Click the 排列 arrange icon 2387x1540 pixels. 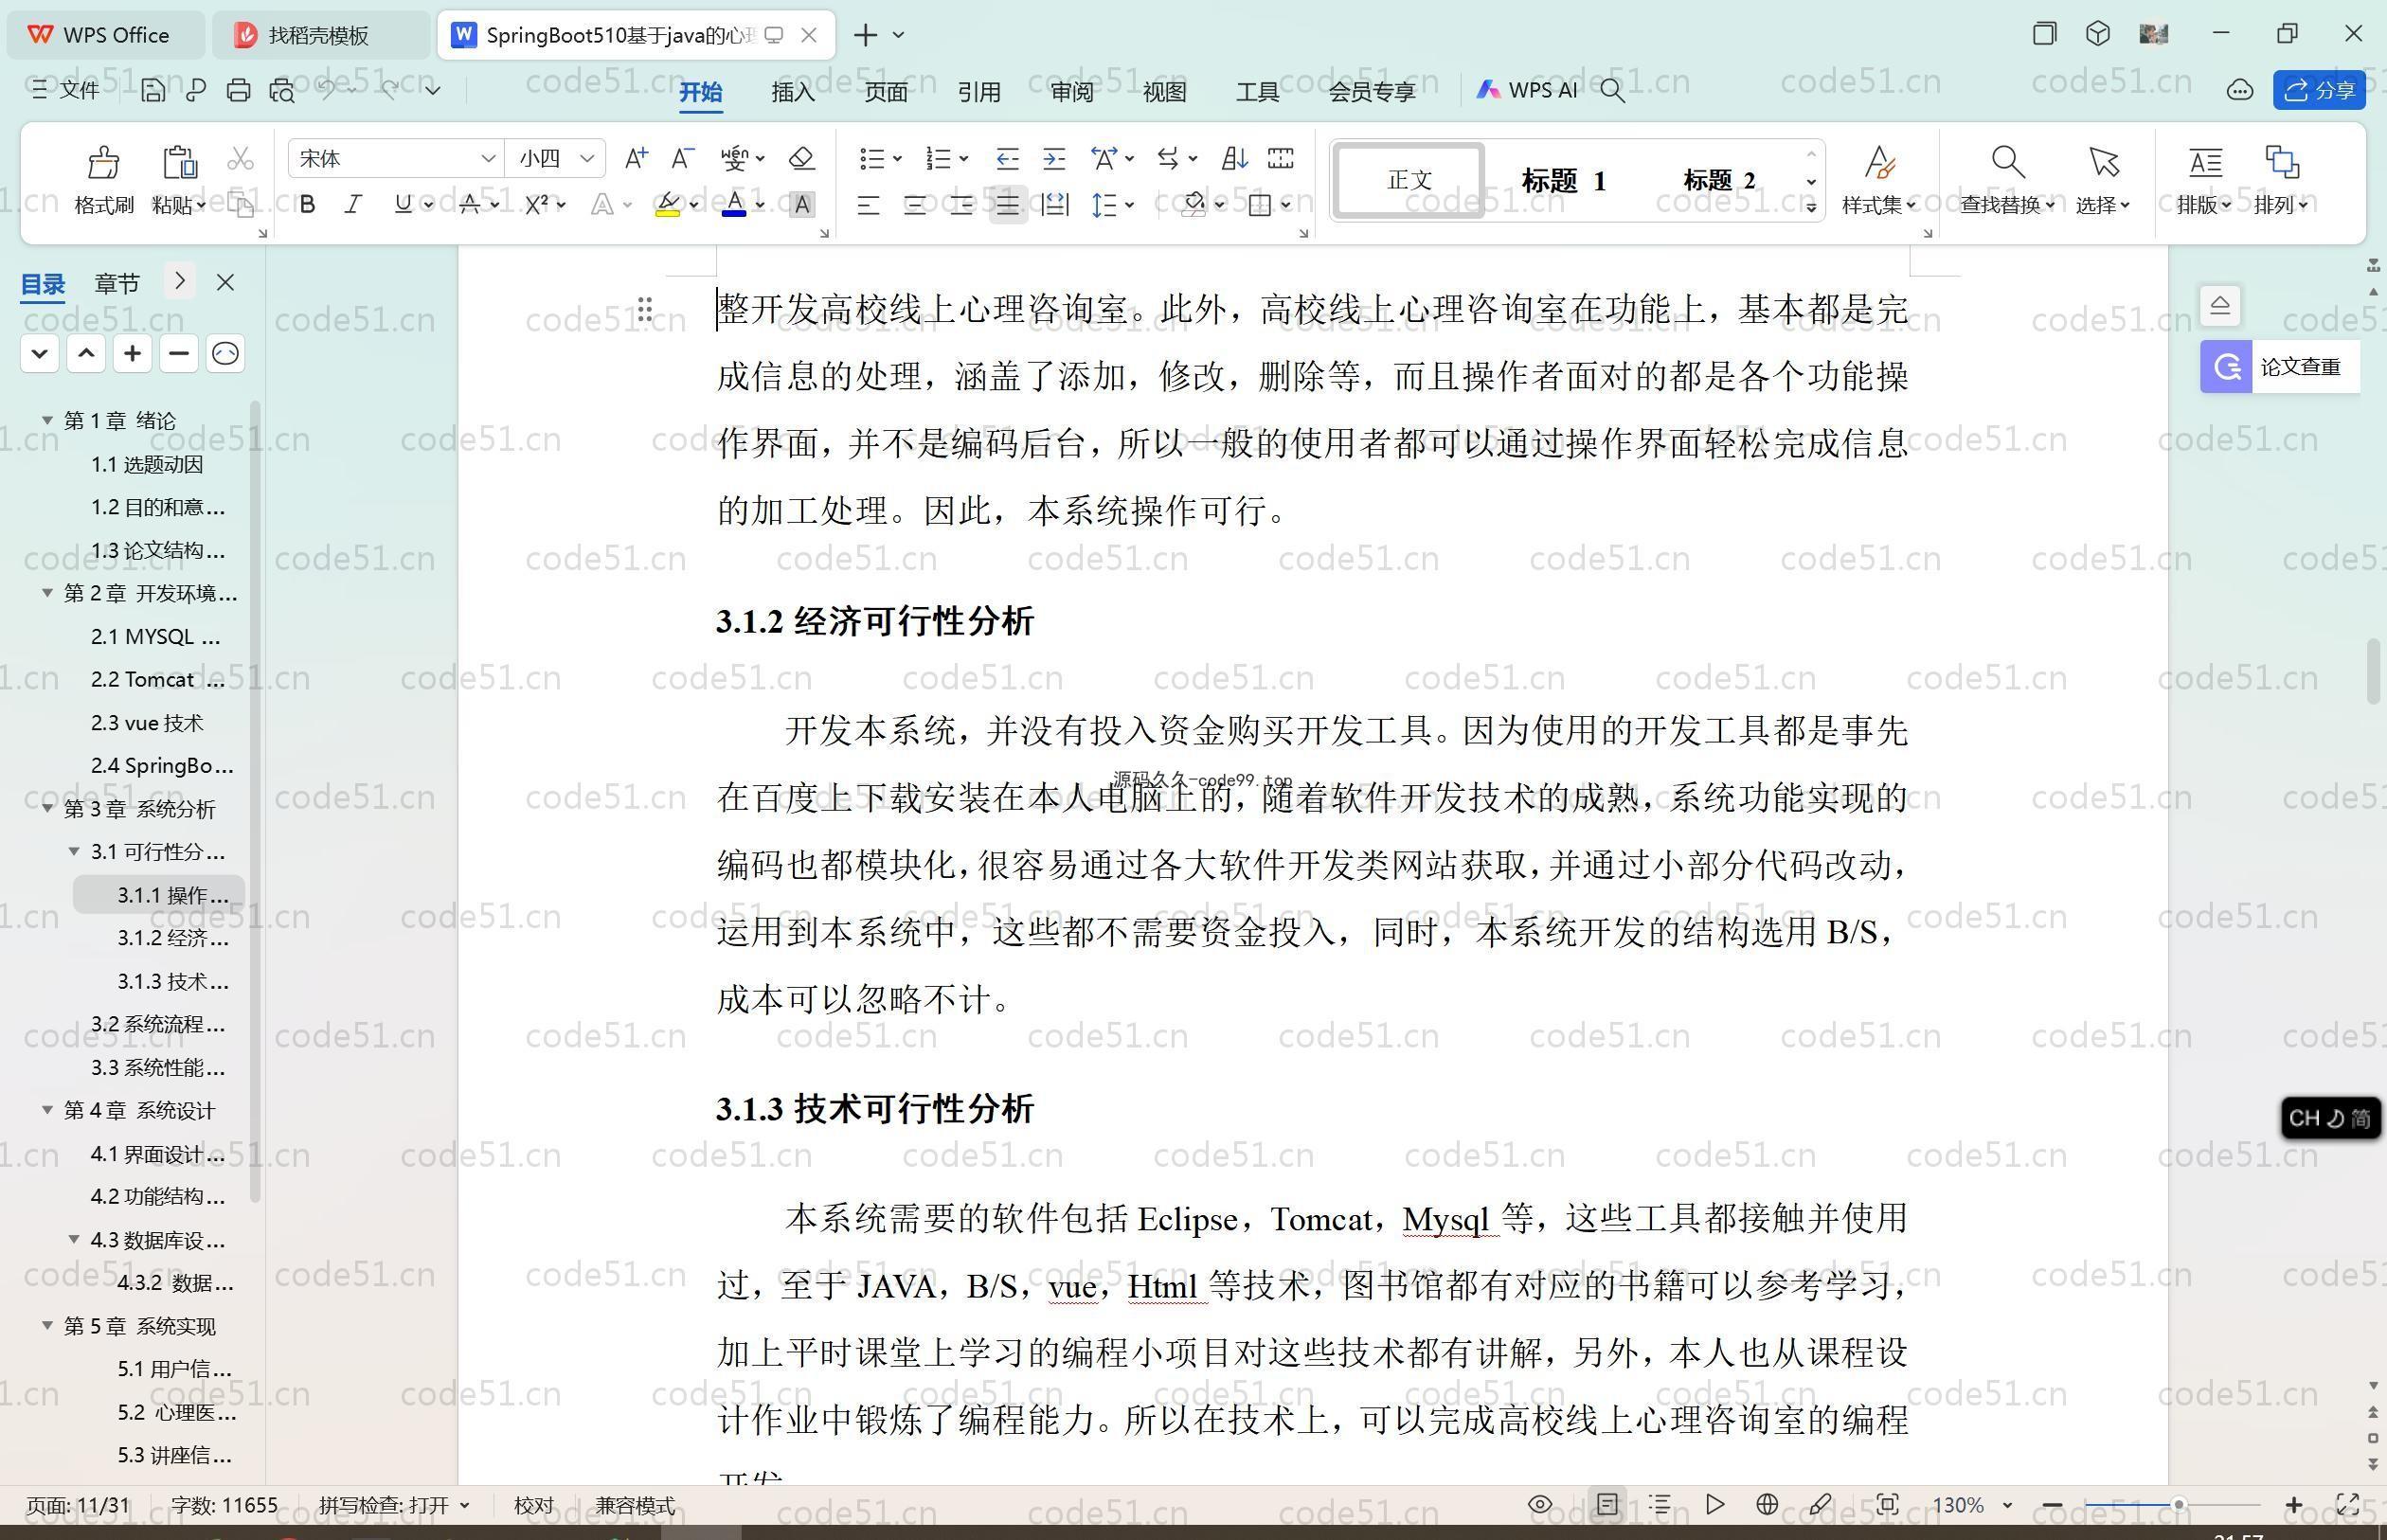pyautogui.click(x=2282, y=162)
